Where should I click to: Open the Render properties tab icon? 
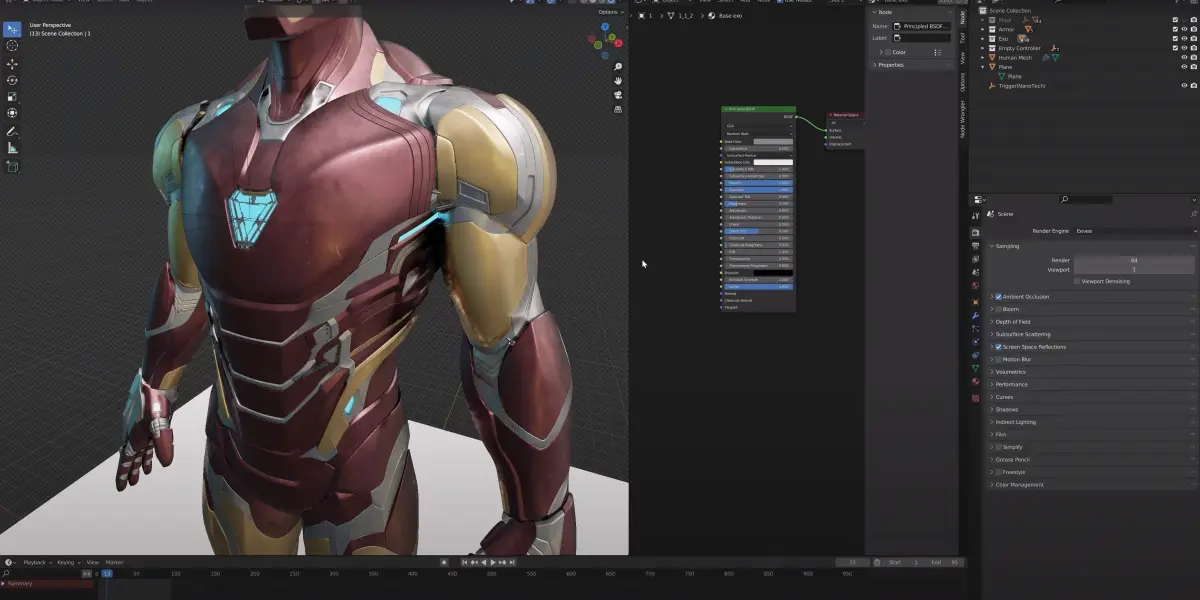[975, 232]
